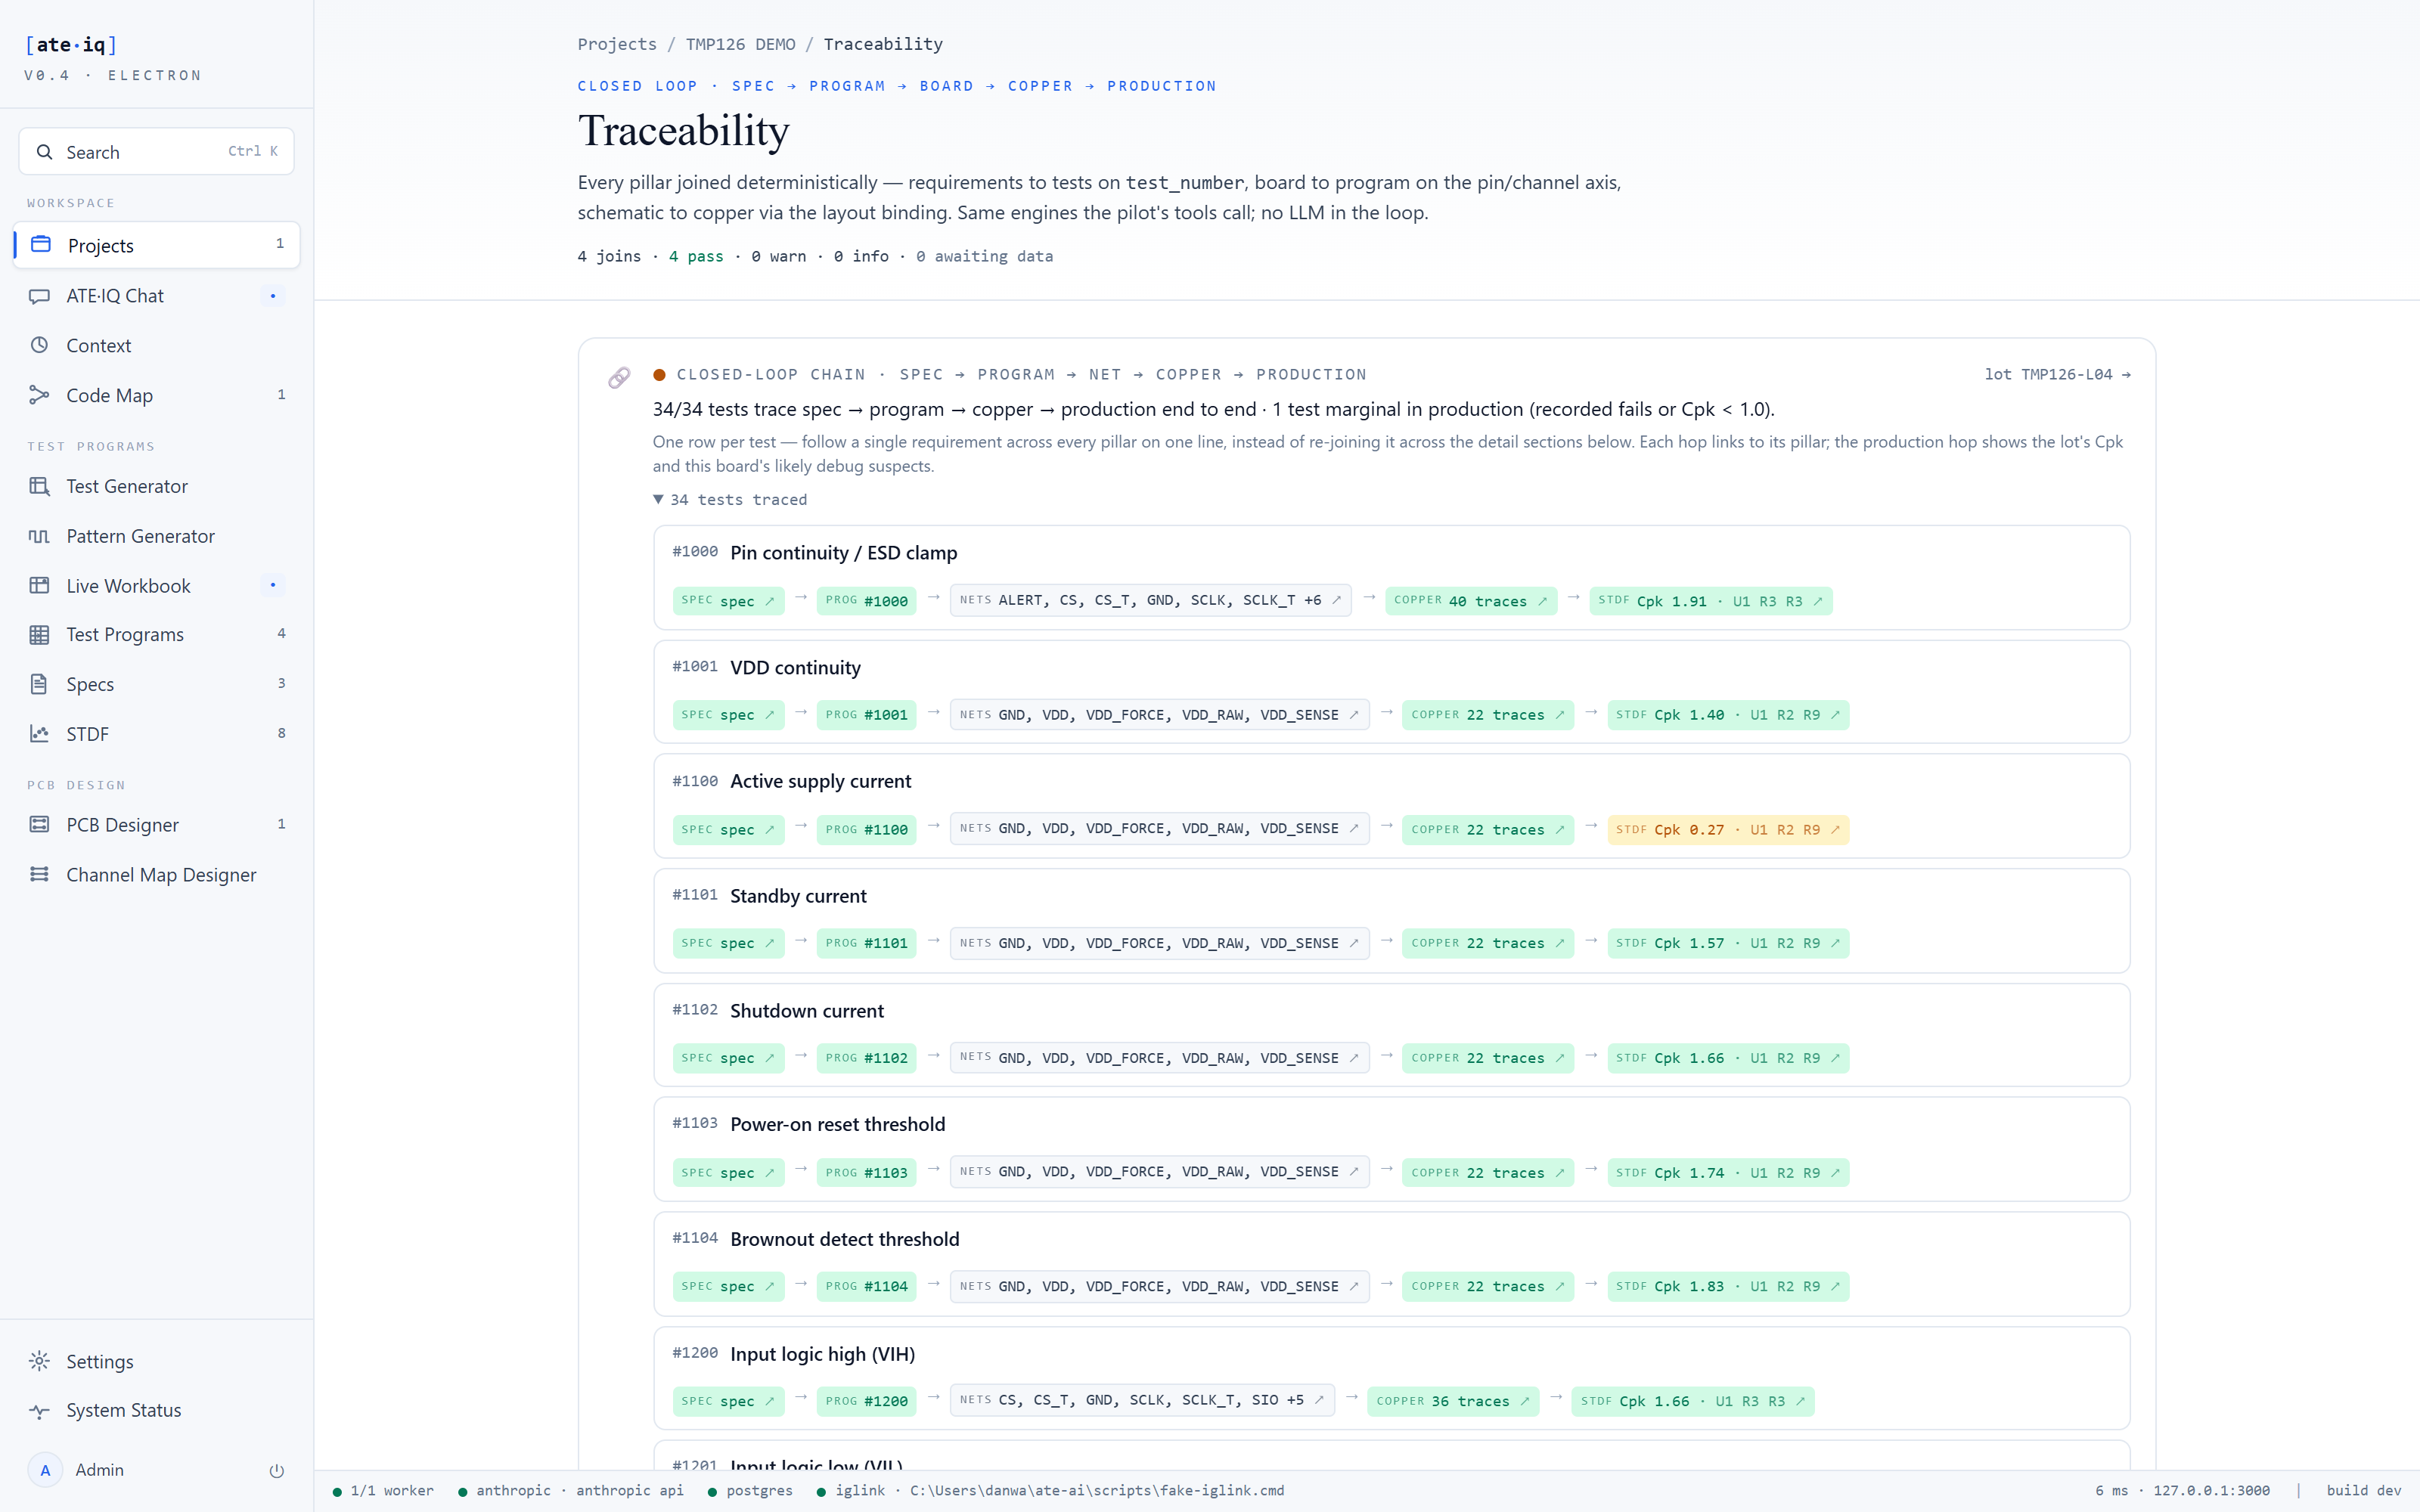Viewport: 2420px width, 1512px height.
Task: Click the ate·iq logo
Action: (71, 45)
